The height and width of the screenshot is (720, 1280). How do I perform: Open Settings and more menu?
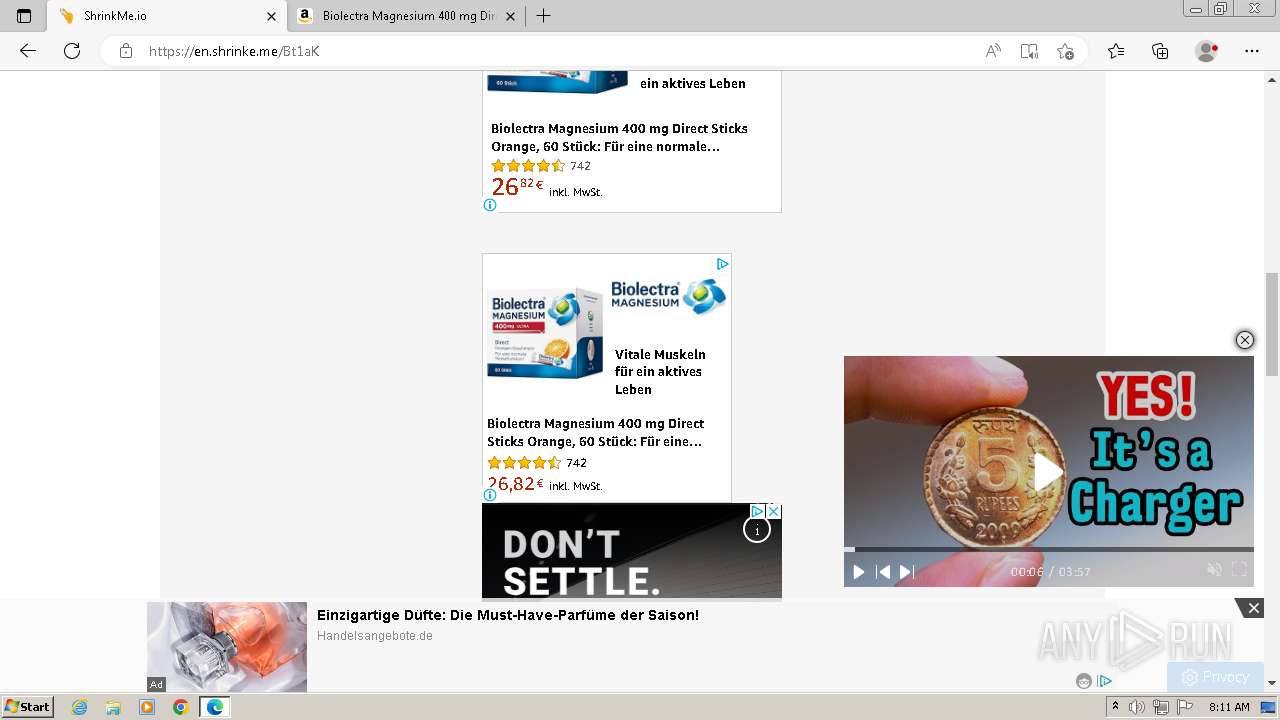tap(1252, 51)
